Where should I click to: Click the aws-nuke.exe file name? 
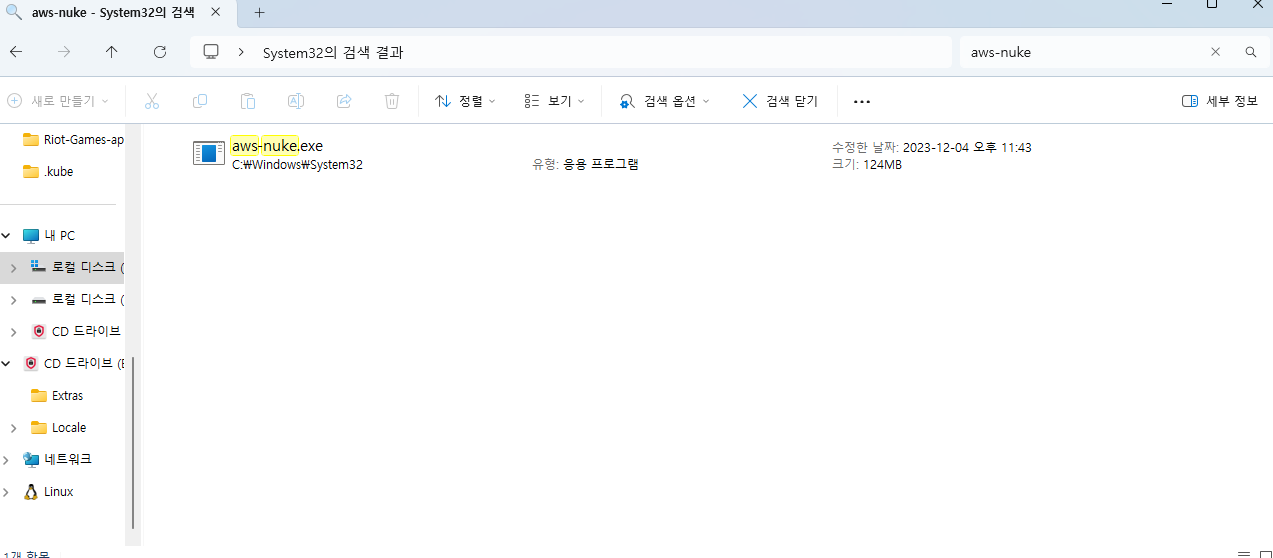point(277,146)
